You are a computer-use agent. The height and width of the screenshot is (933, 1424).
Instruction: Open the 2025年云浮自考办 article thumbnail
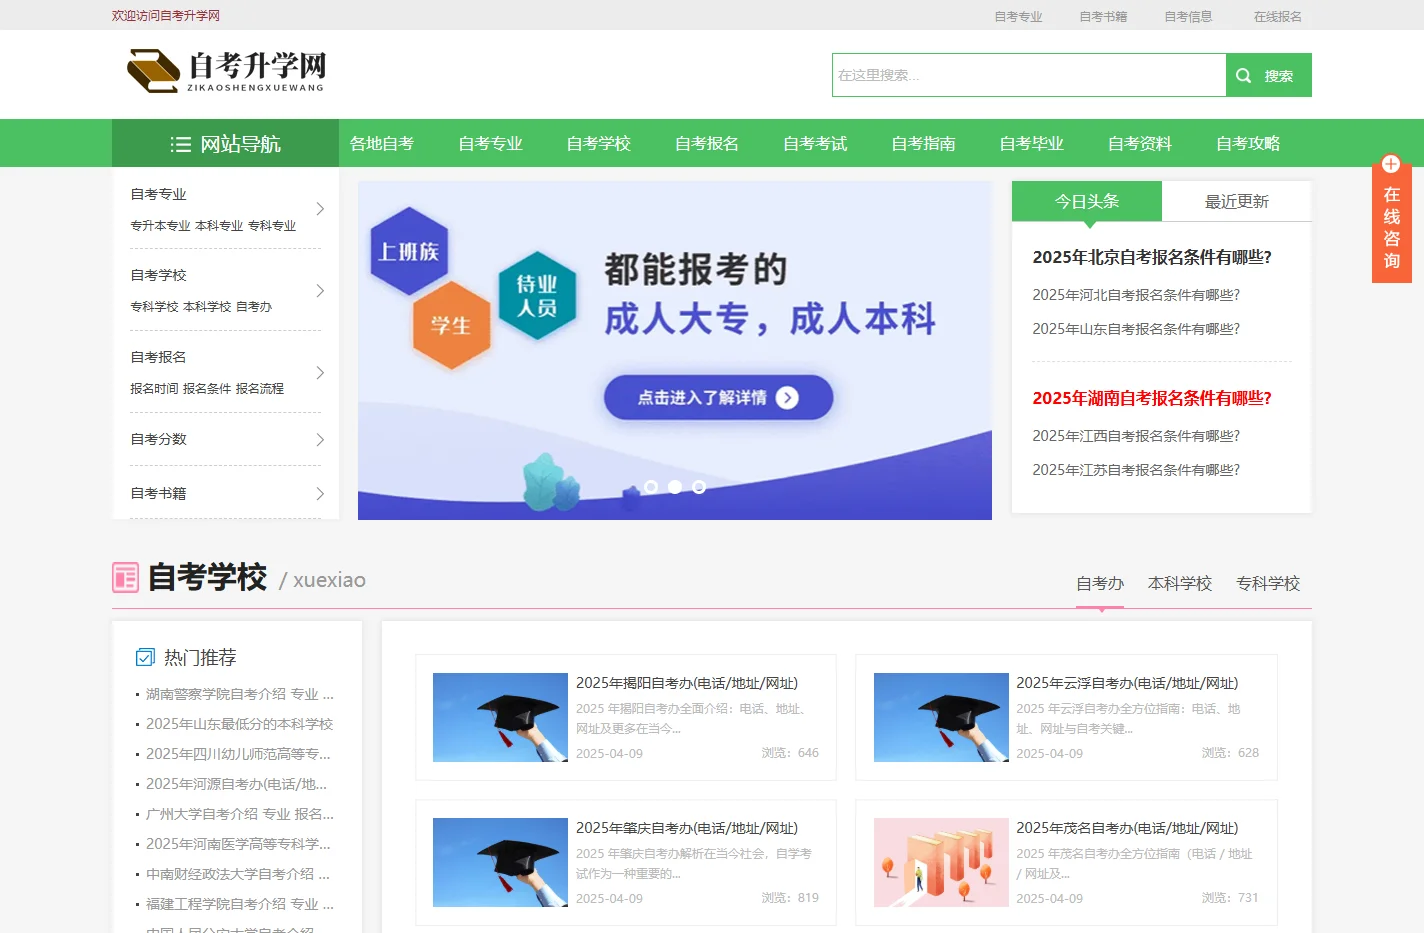(941, 717)
